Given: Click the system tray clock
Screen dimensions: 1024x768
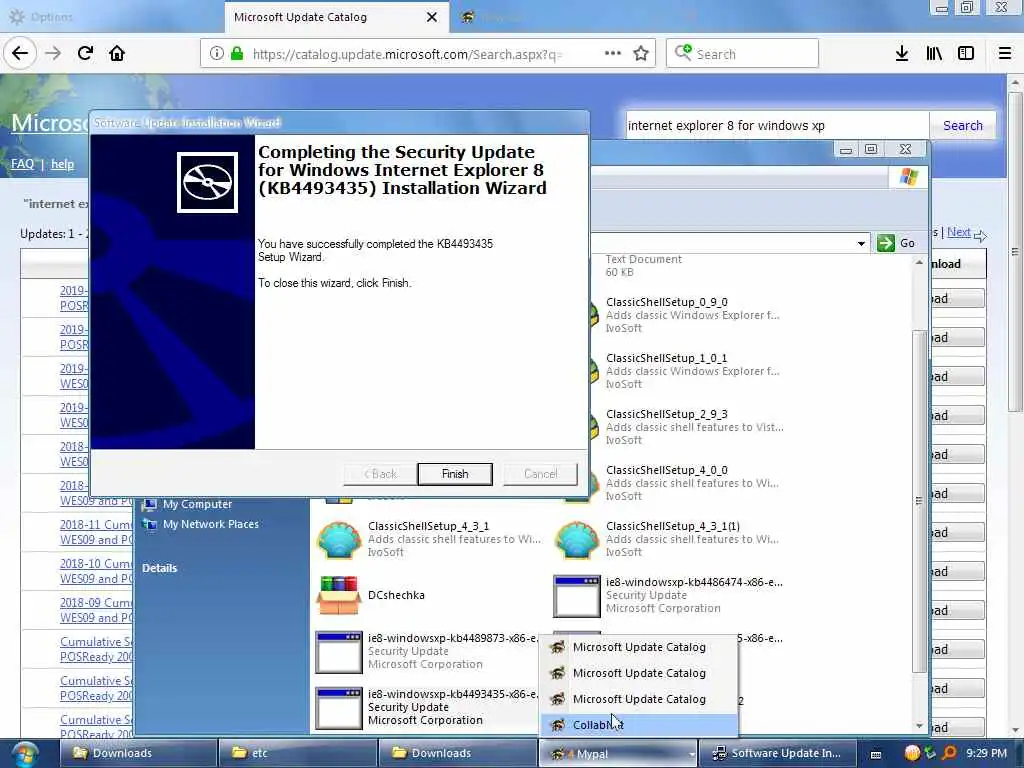Looking at the screenshot, I should tap(986, 754).
